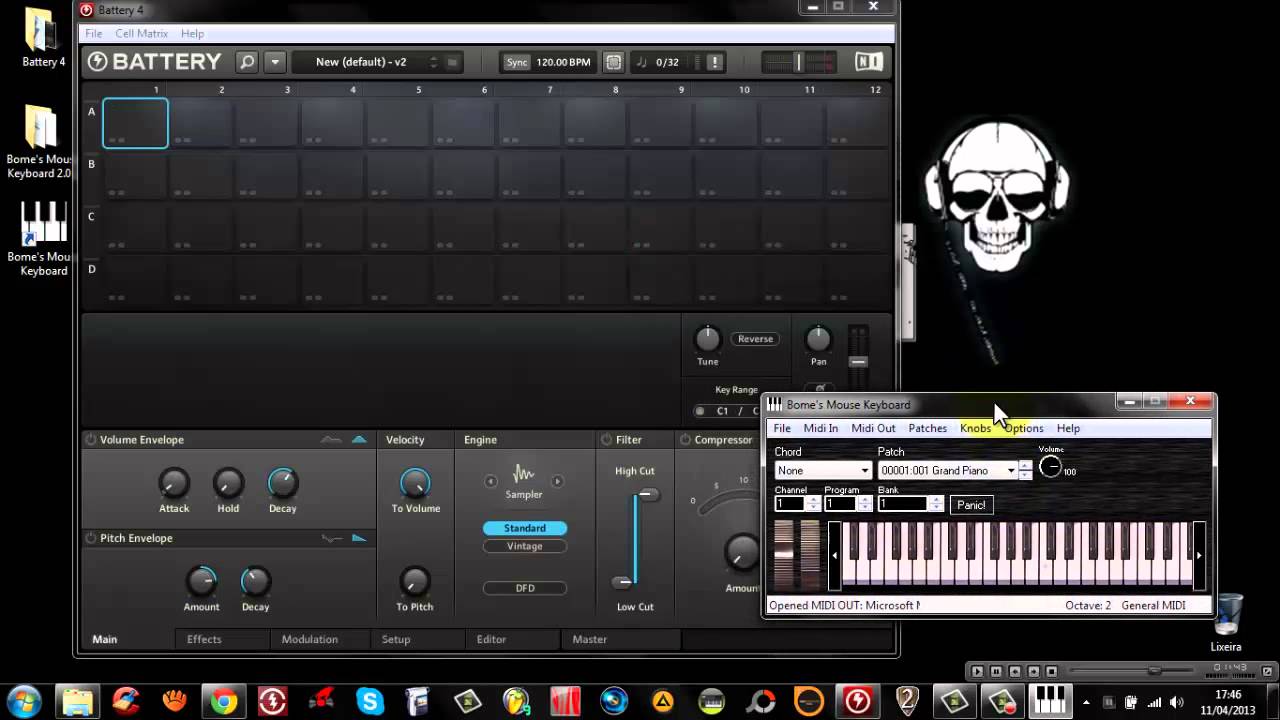The width and height of the screenshot is (1280, 720).
Task: Select the dim envelope shape icon in Volume Envelope
Action: pyautogui.click(x=331, y=440)
